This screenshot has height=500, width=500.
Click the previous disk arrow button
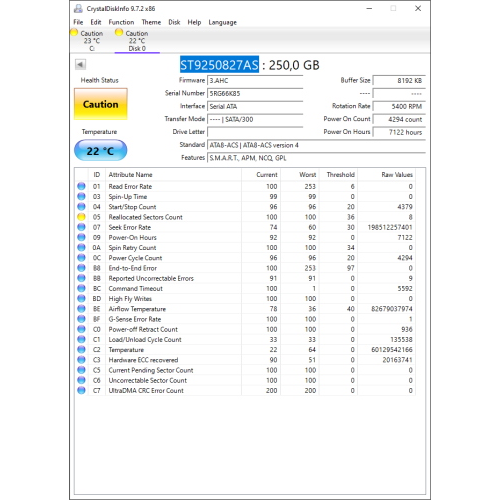80,64
